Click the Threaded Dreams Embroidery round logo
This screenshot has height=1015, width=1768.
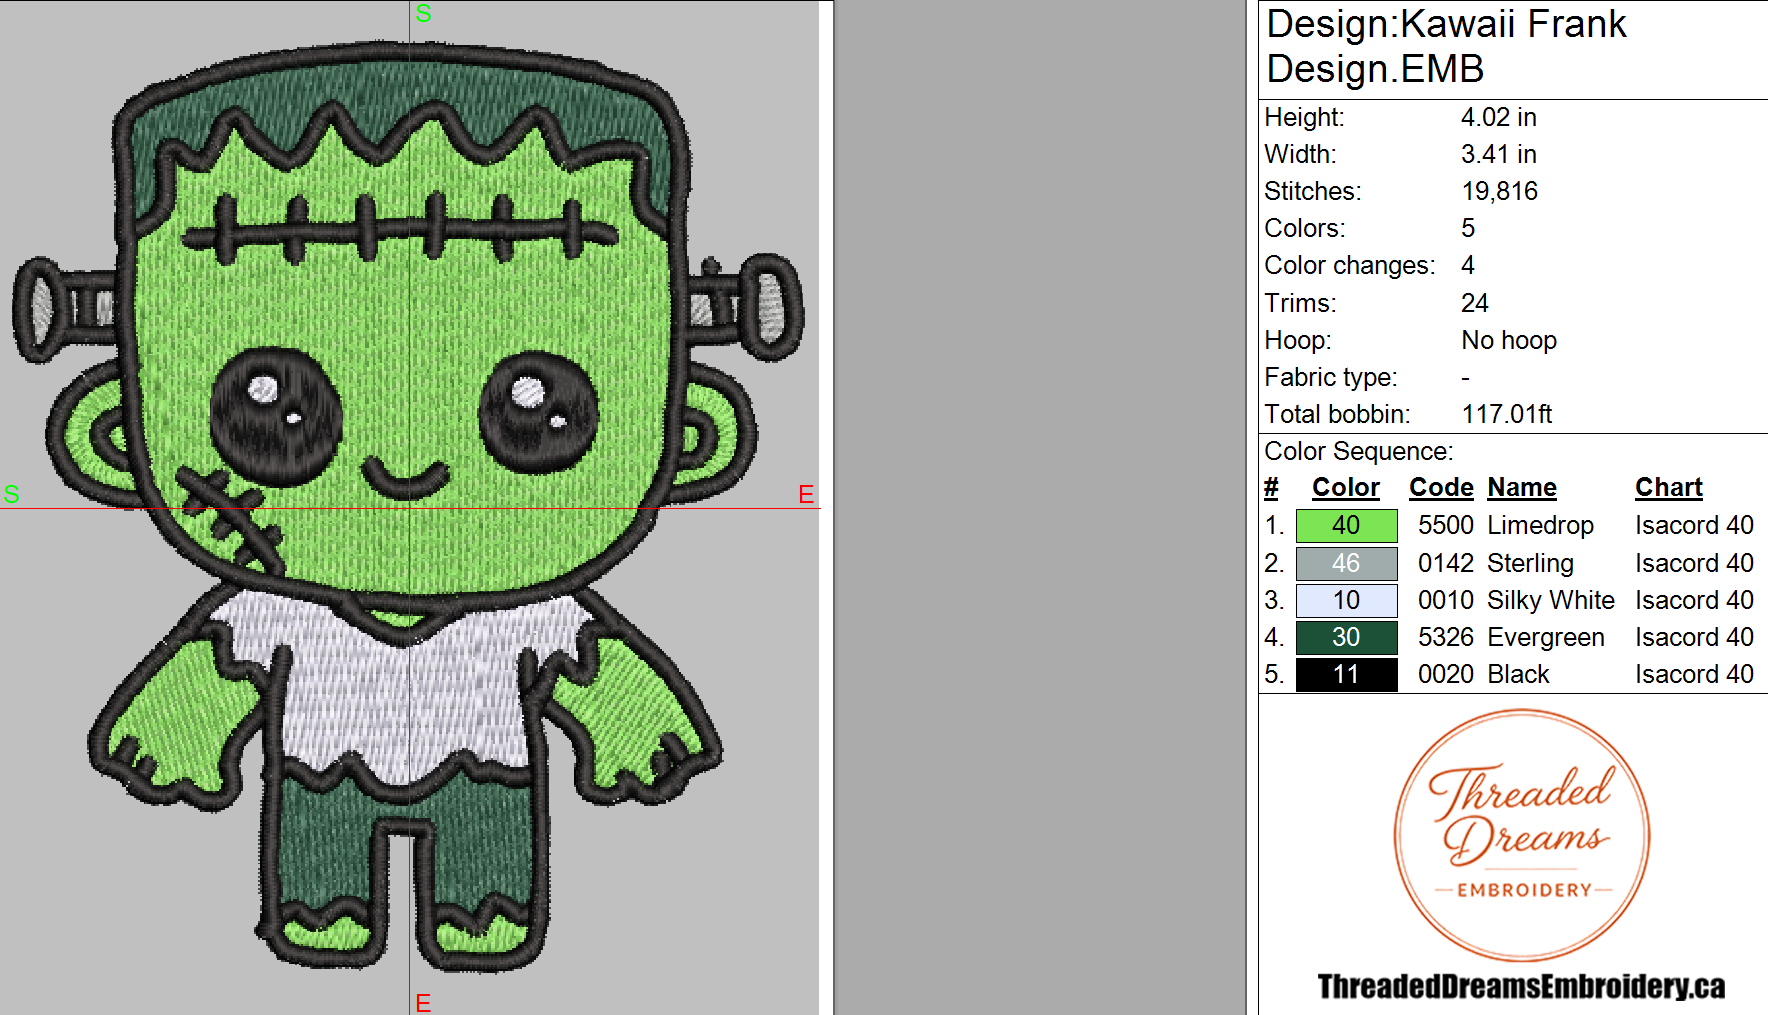pos(1522,836)
